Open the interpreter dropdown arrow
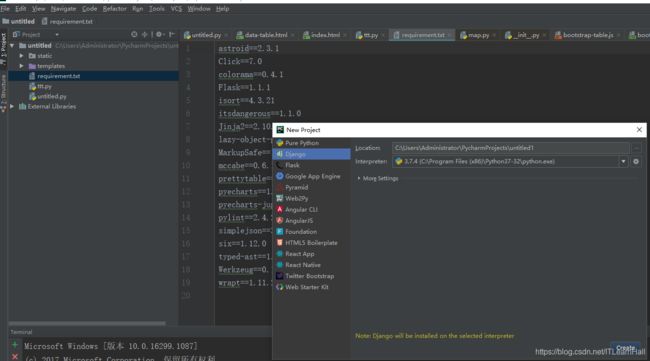650x361 pixels. 623,162
